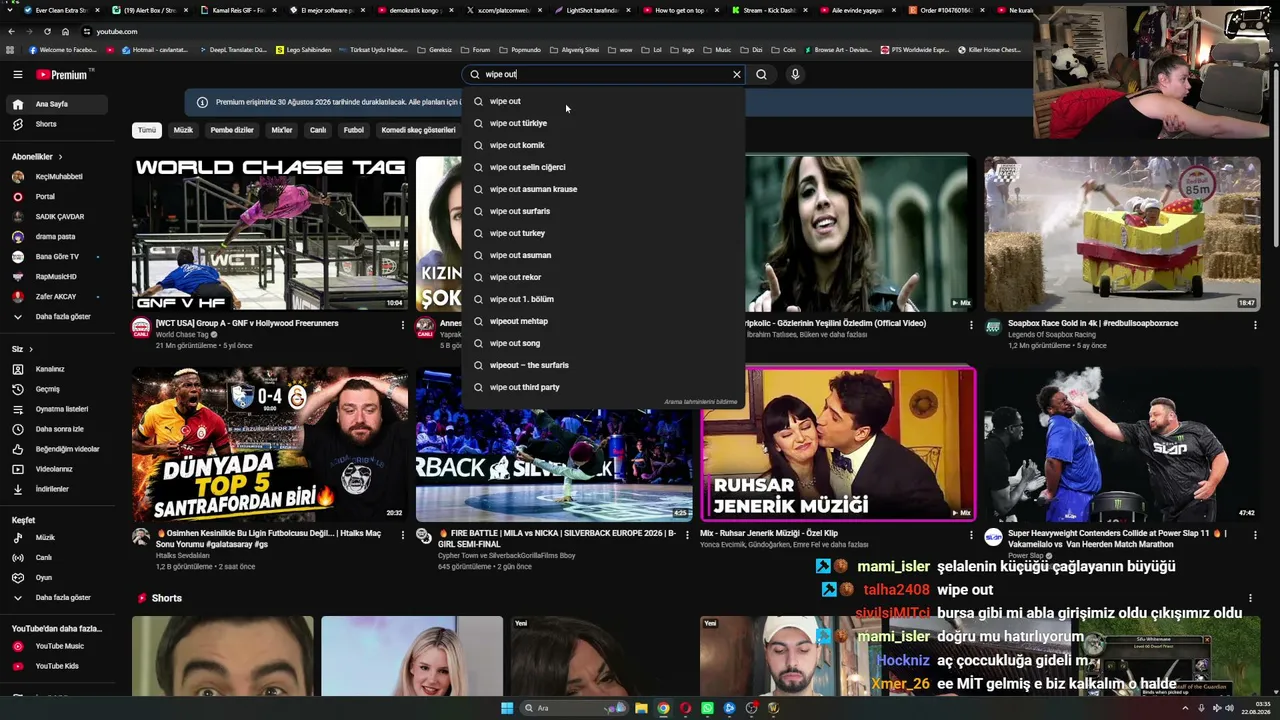This screenshot has width=1280, height=720.
Task: Clear the search box with the X
Action: click(x=737, y=74)
